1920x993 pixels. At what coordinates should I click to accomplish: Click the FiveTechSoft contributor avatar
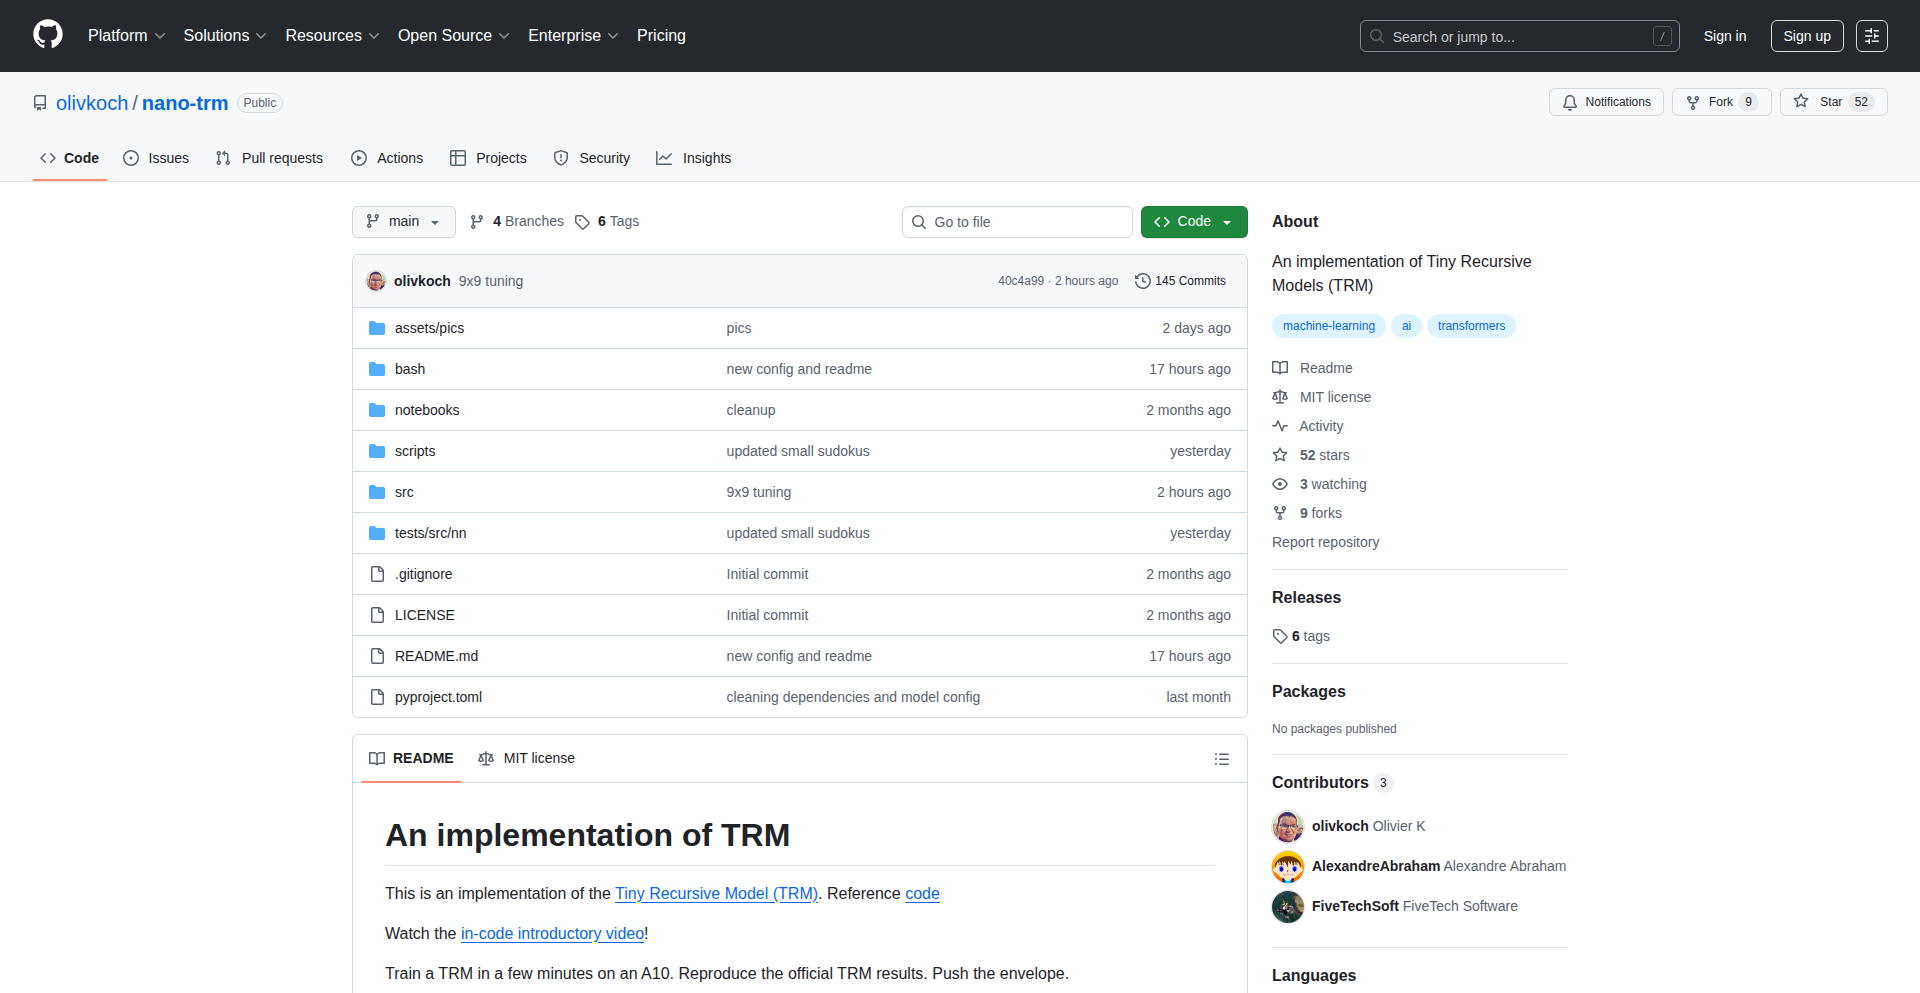1288,906
